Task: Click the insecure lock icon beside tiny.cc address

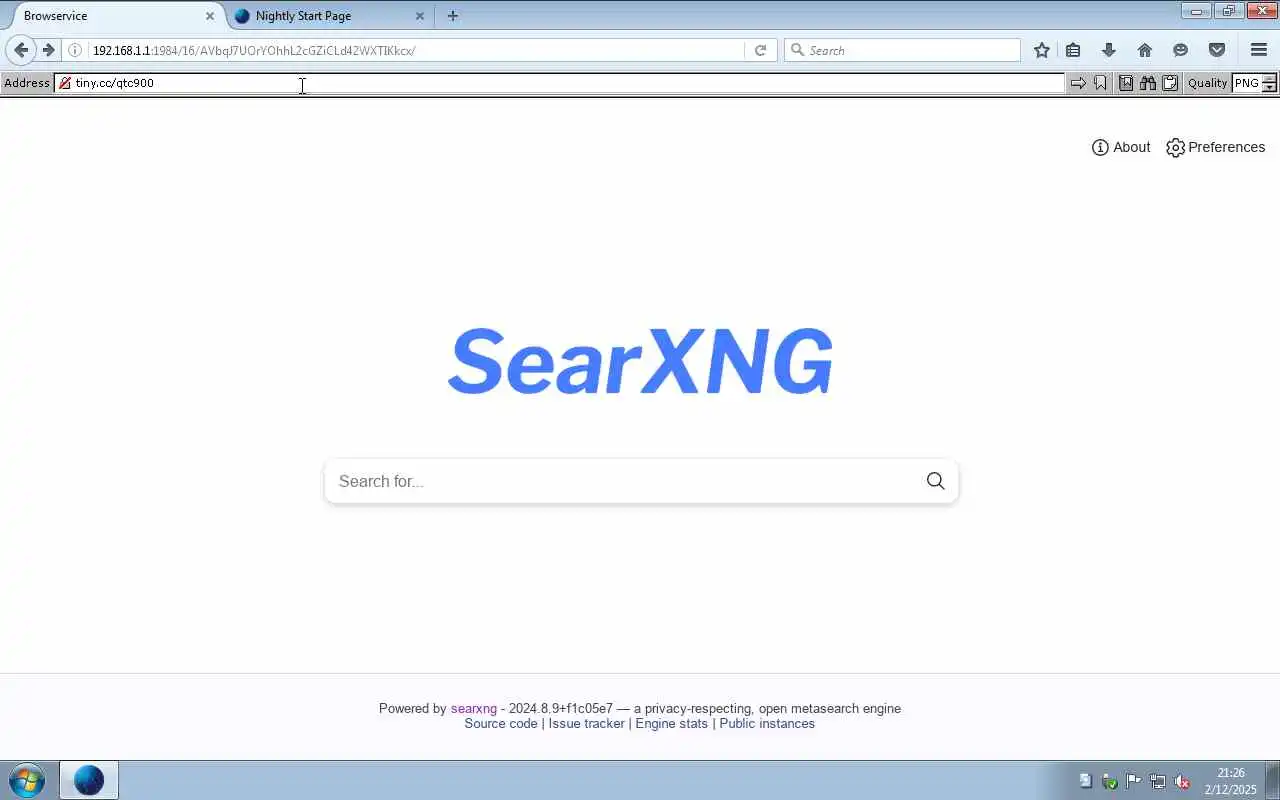Action: pyautogui.click(x=65, y=83)
